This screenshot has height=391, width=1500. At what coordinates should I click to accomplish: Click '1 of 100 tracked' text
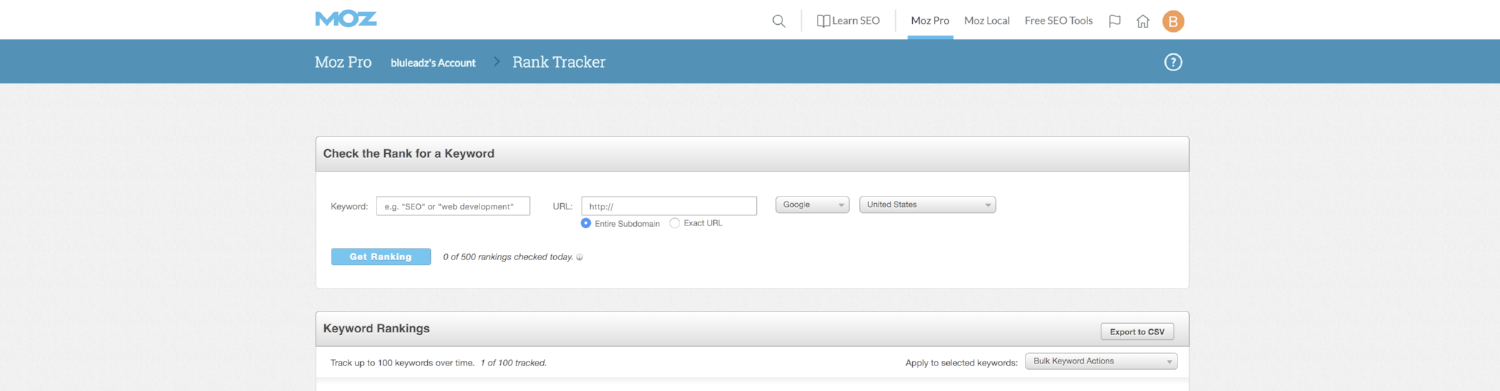pyautogui.click(x=513, y=362)
